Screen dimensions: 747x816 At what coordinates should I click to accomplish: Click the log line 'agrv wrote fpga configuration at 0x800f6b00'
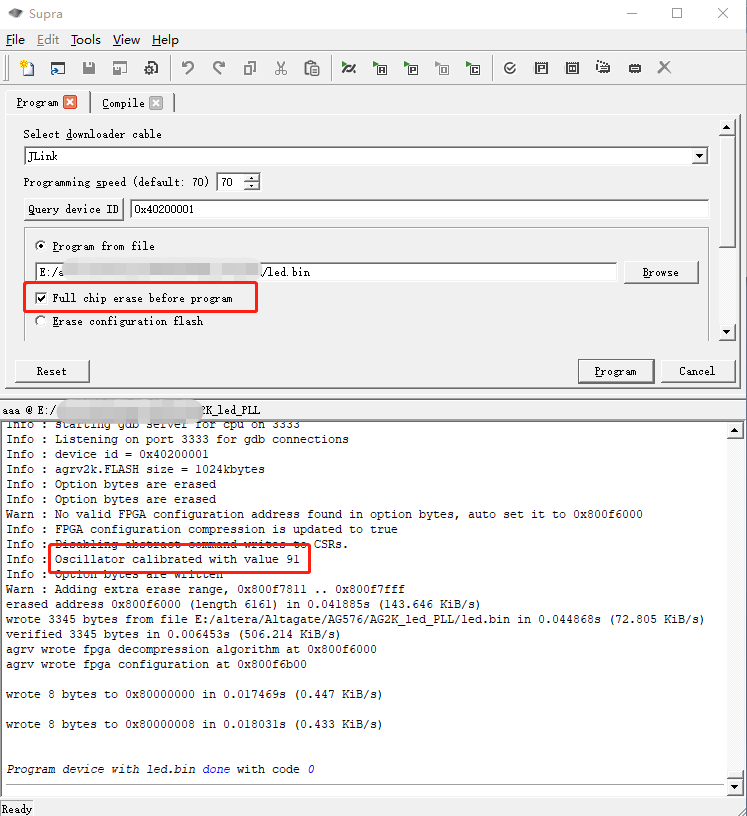click(x=156, y=665)
